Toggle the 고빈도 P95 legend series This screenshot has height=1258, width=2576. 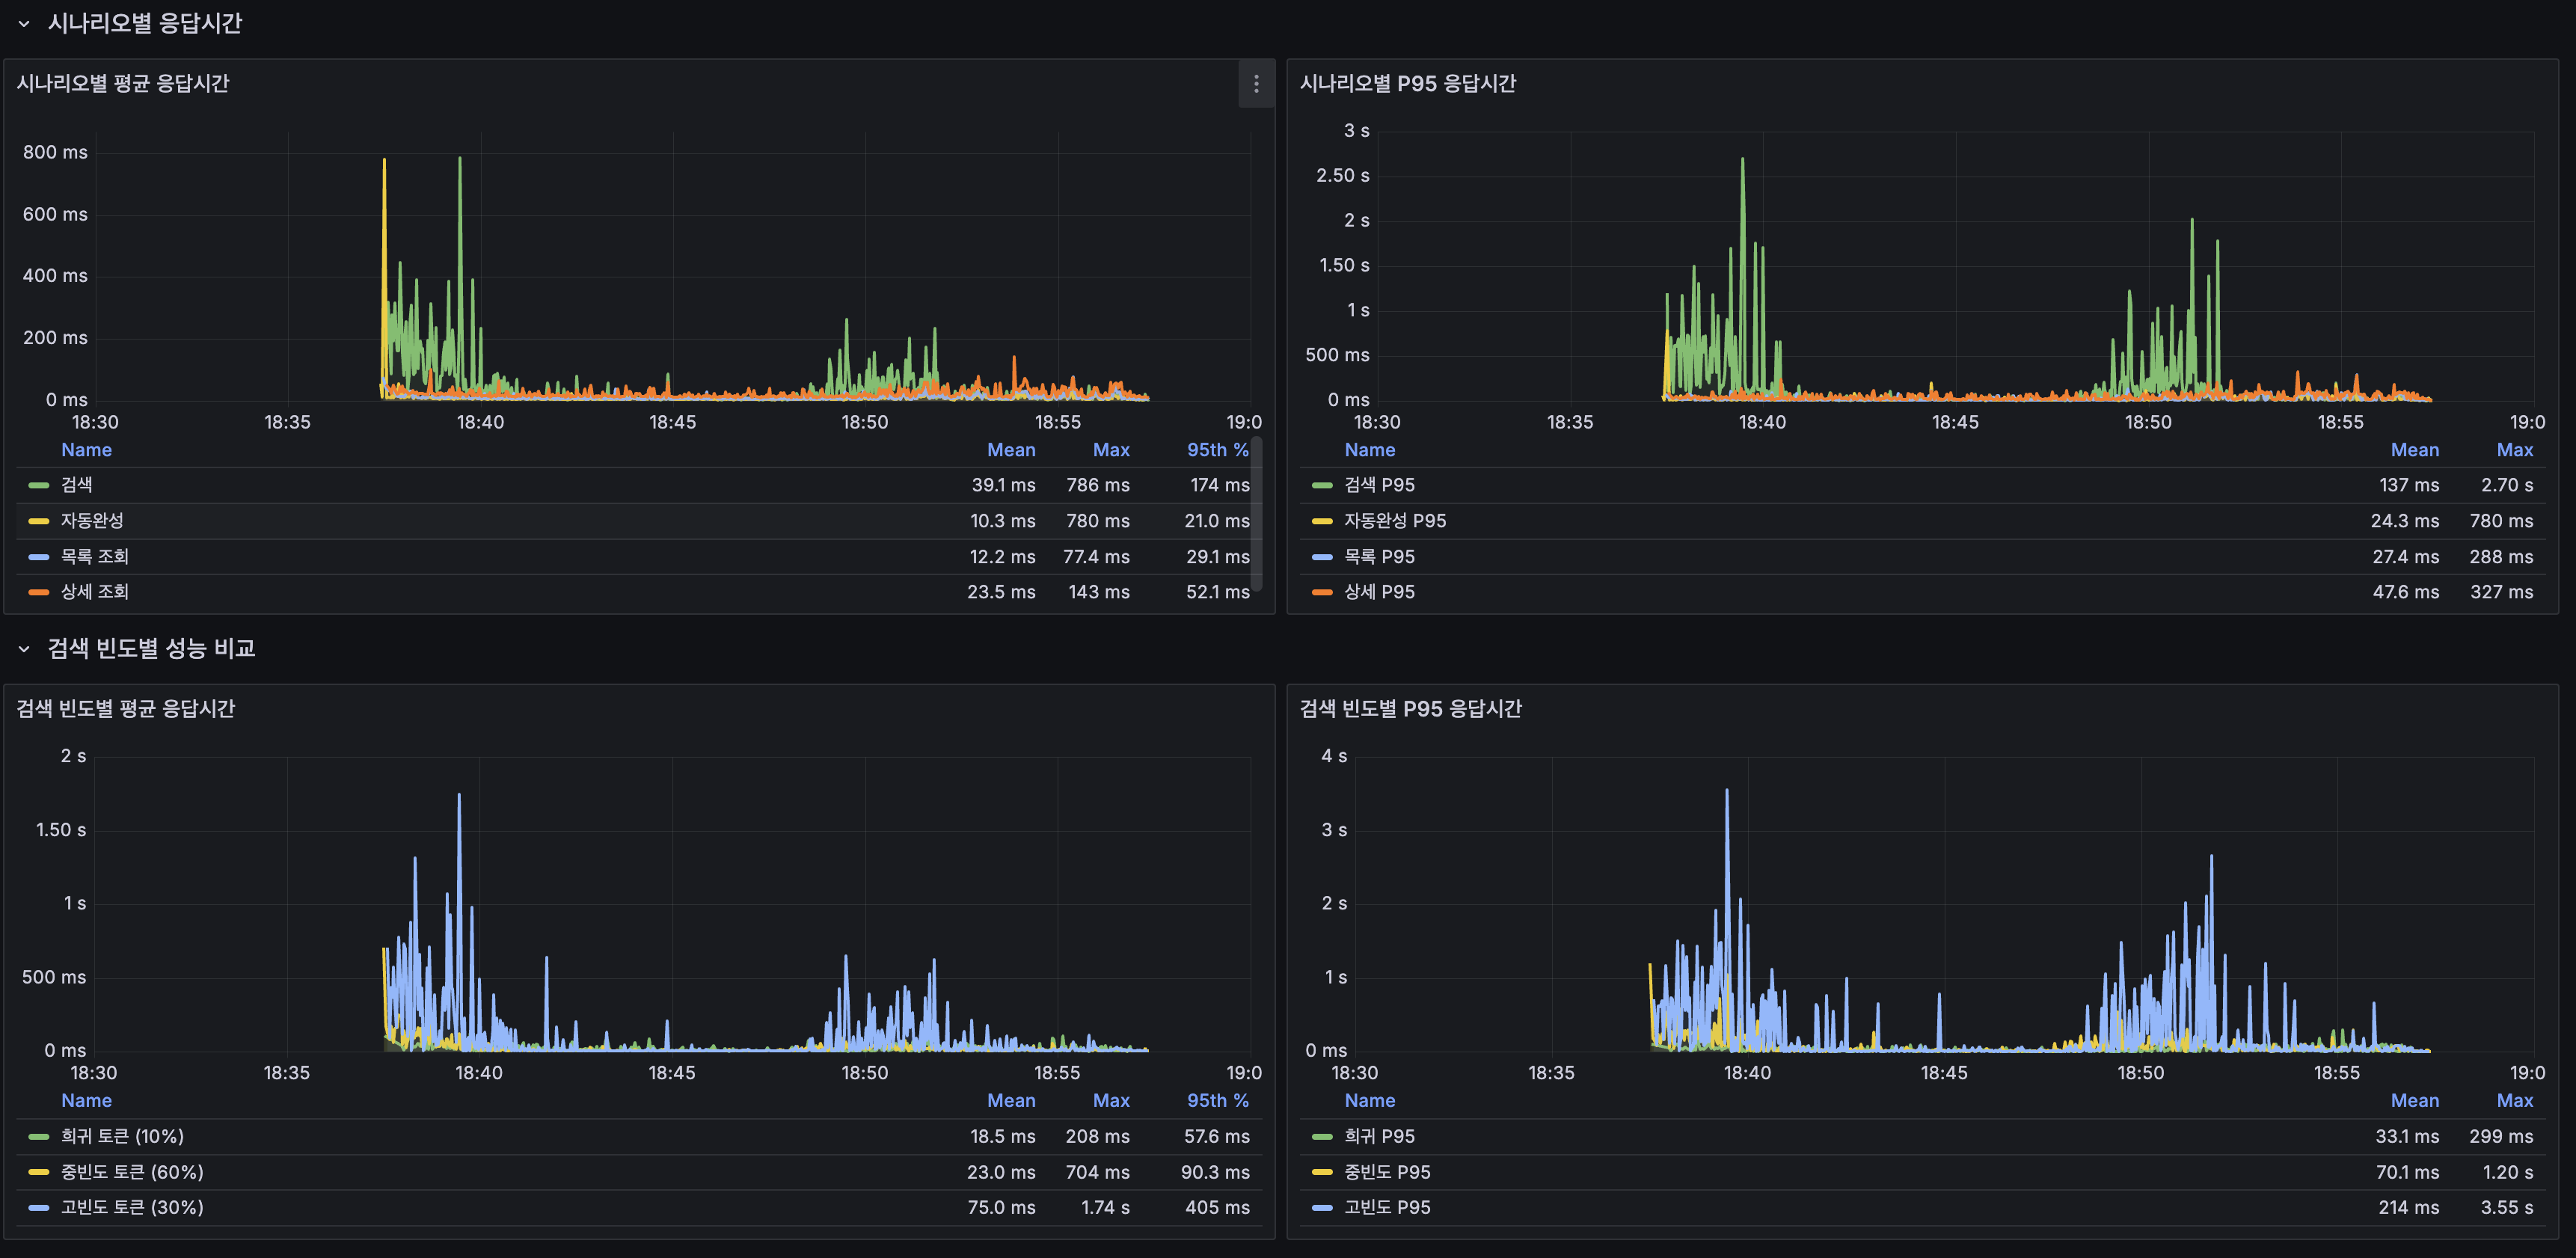click(1387, 1207)
